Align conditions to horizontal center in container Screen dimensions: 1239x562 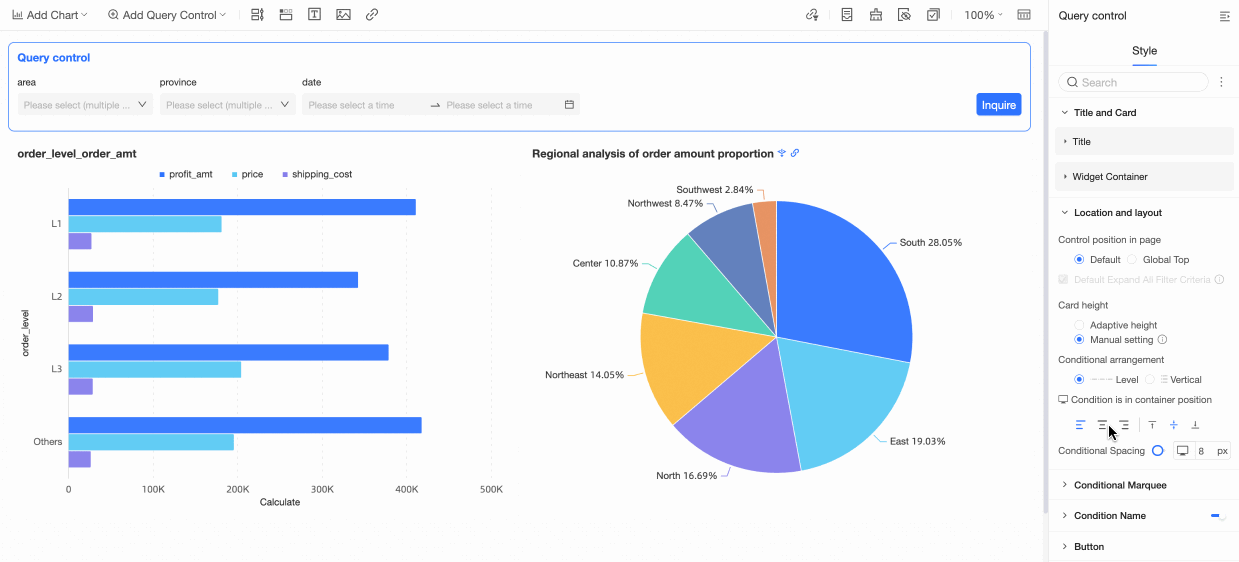click(x=1102, y=425)
